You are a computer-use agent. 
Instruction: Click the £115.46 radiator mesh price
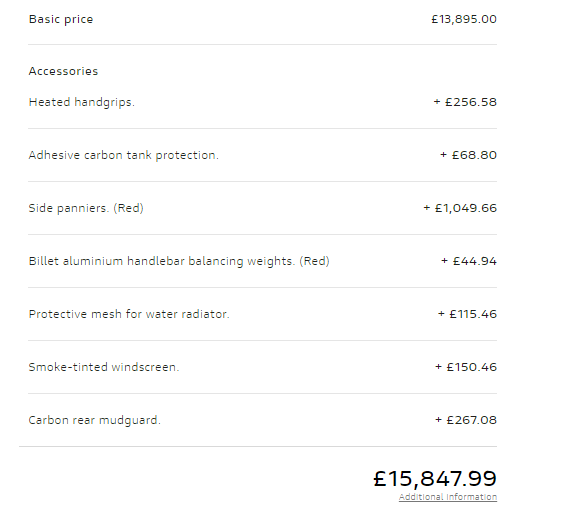tap(467, 314)
